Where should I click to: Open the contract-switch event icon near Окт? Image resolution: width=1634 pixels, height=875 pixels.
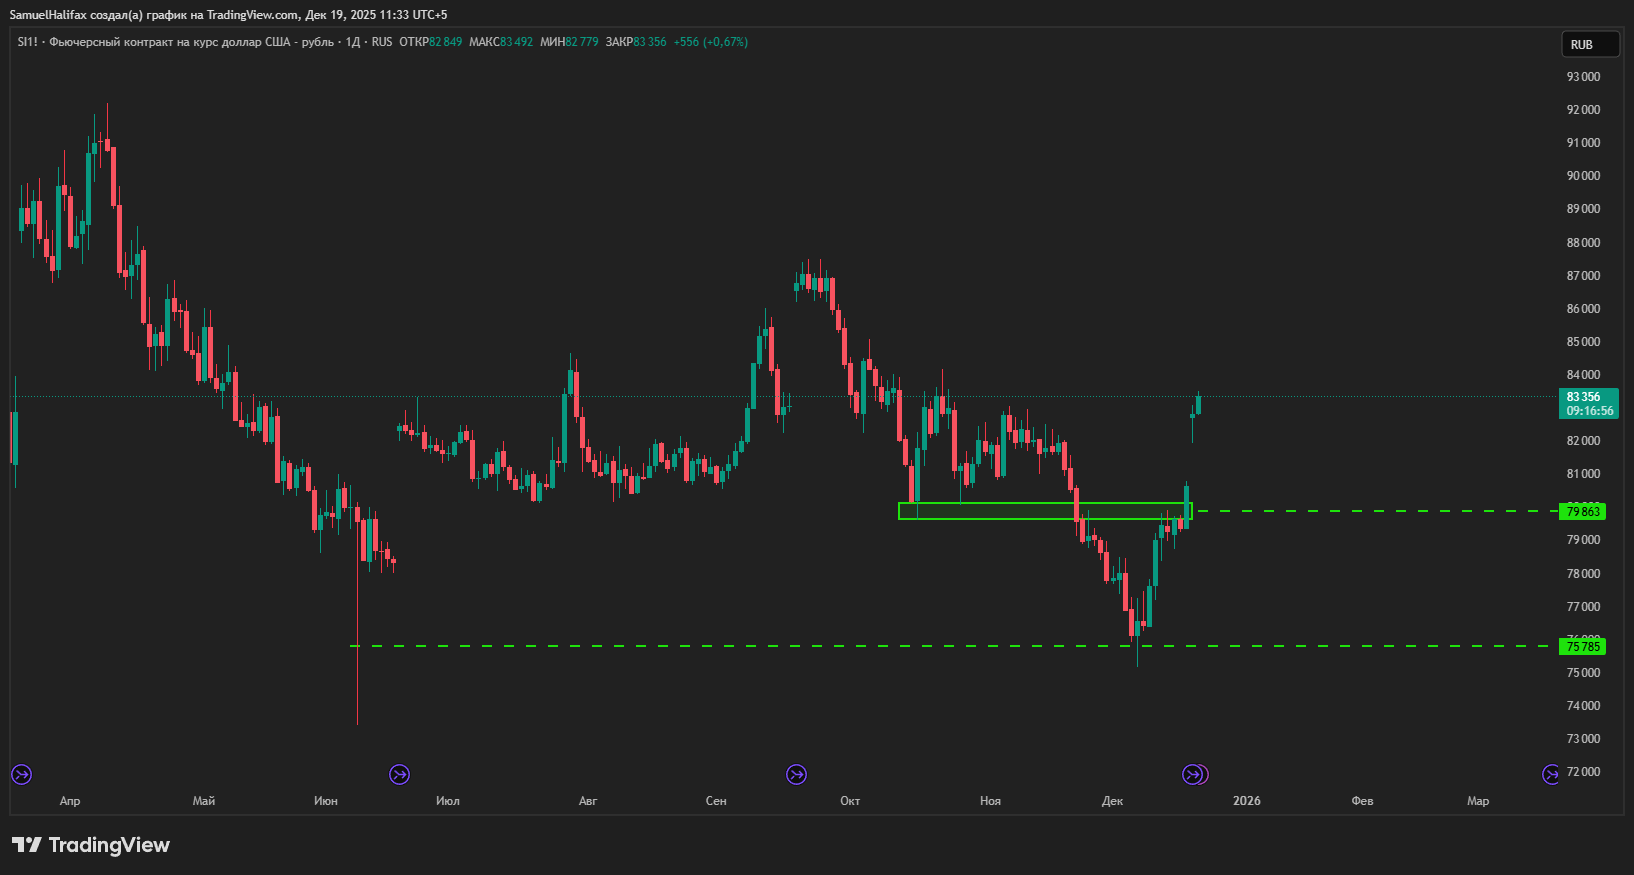pos(796,774)
